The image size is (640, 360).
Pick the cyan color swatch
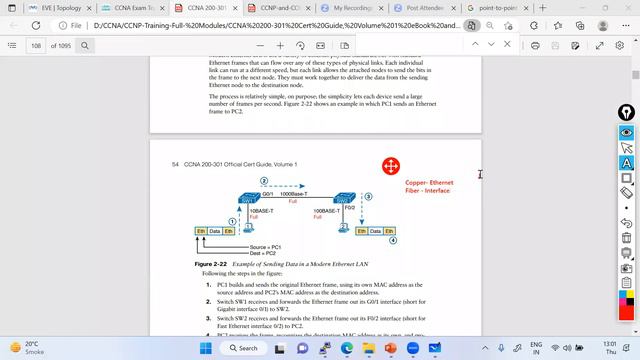[623, 294]
